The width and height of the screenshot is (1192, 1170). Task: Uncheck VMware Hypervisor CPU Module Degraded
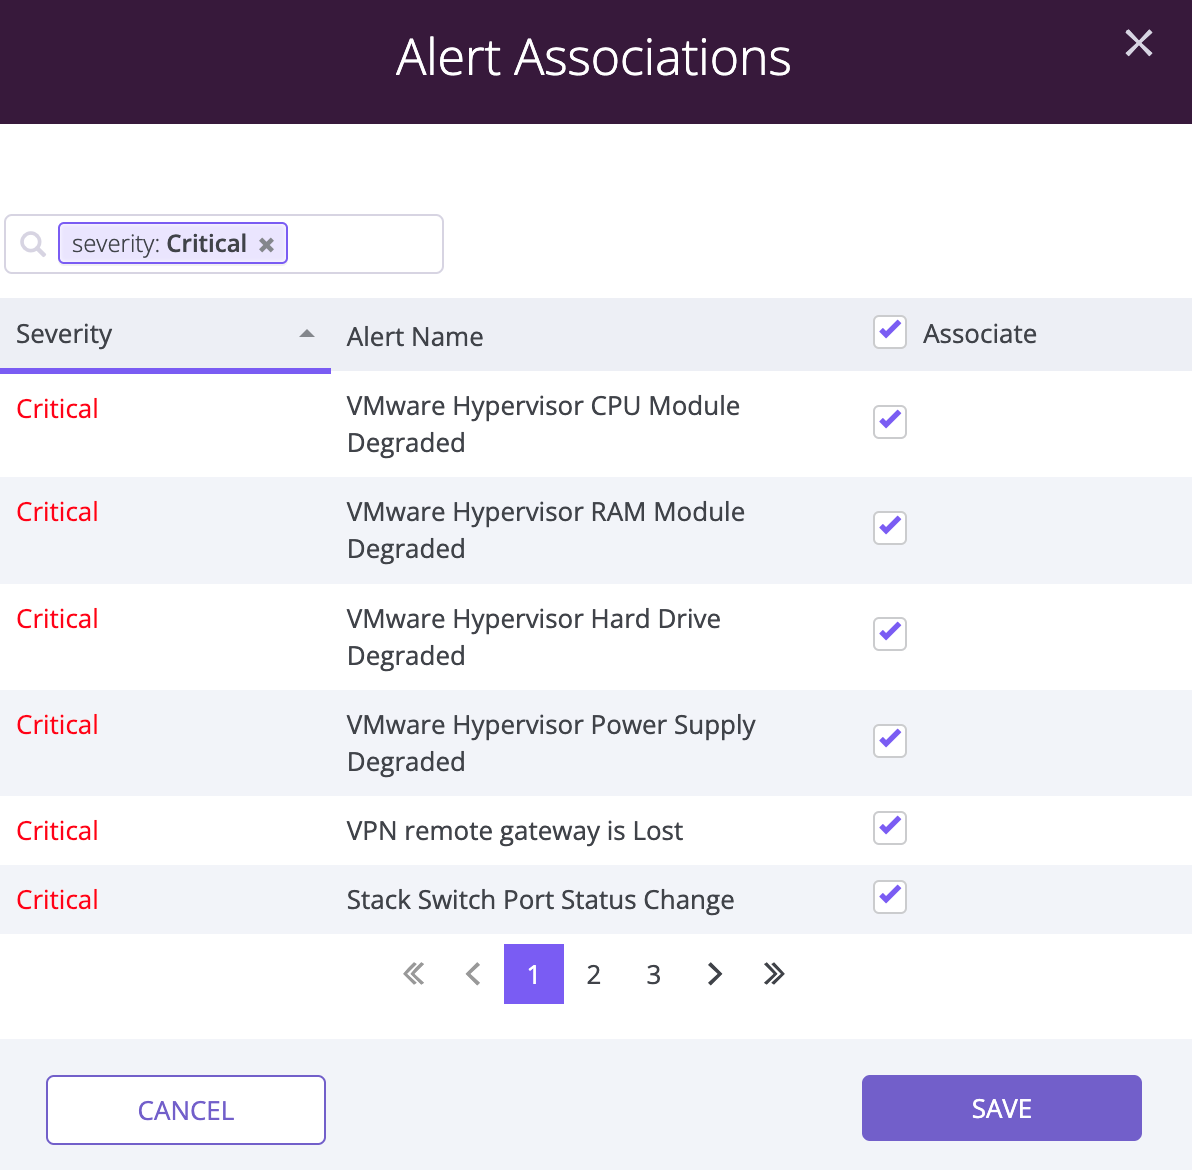pyautogui.click(x=889, y=422)
